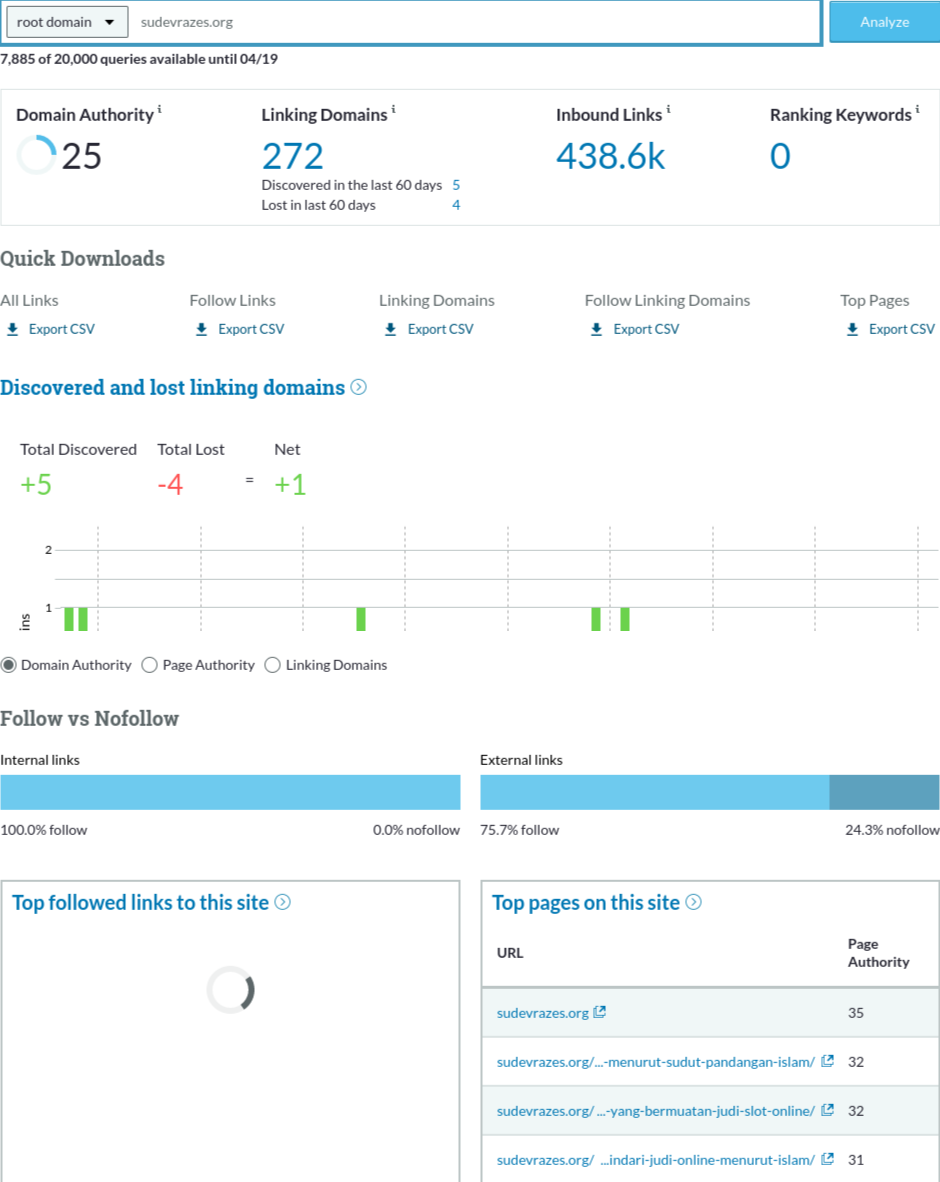The image size is (940, 1182).
Task: Click download icon under Top Pages
Action: [x=853, y=329]
